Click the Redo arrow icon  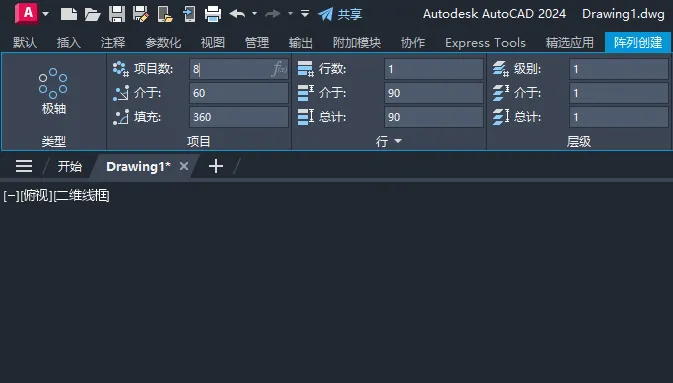tap(273, 14)
